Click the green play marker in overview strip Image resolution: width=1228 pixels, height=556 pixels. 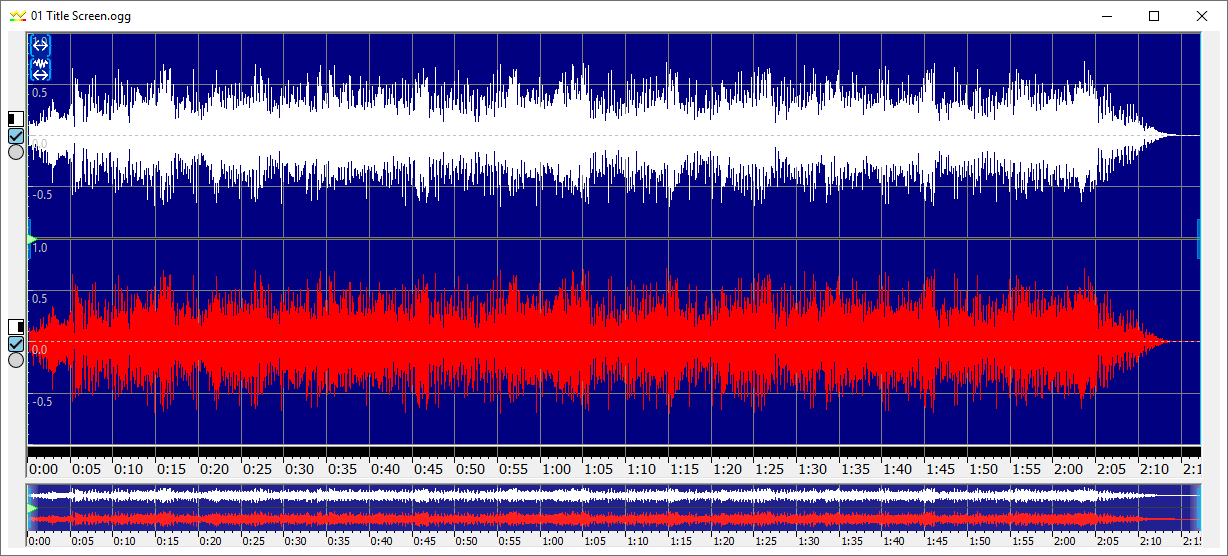pyautogui.click(x=33, y=509)
